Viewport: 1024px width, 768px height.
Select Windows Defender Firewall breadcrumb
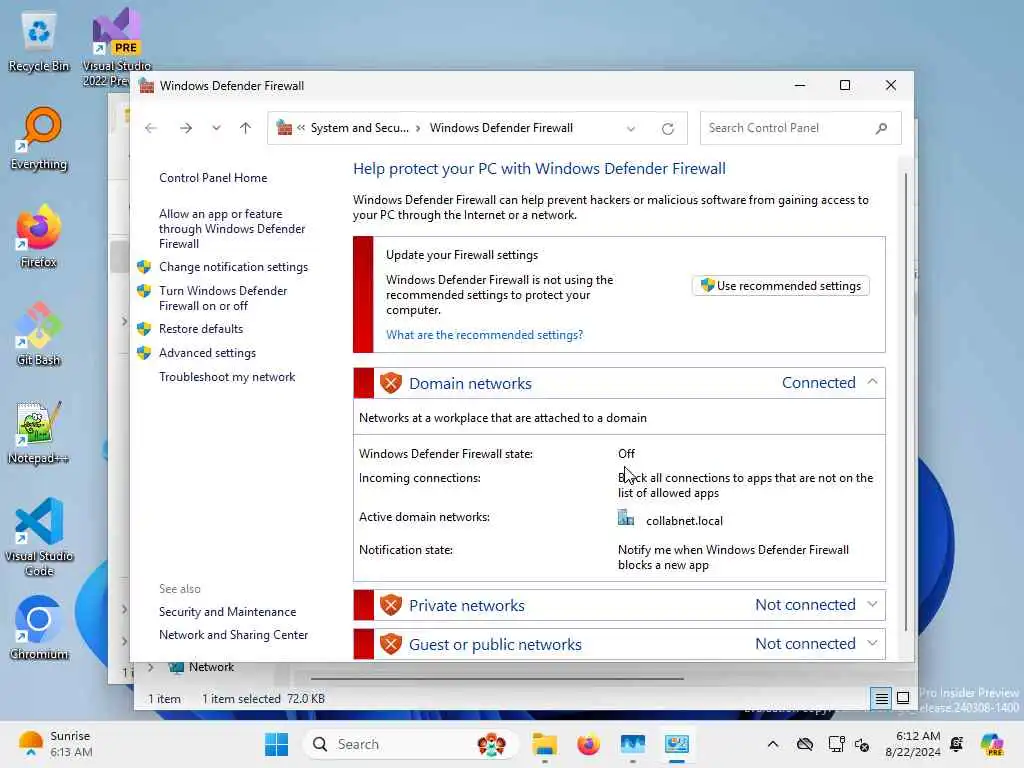pyautogui.click(x=501, y=128)
